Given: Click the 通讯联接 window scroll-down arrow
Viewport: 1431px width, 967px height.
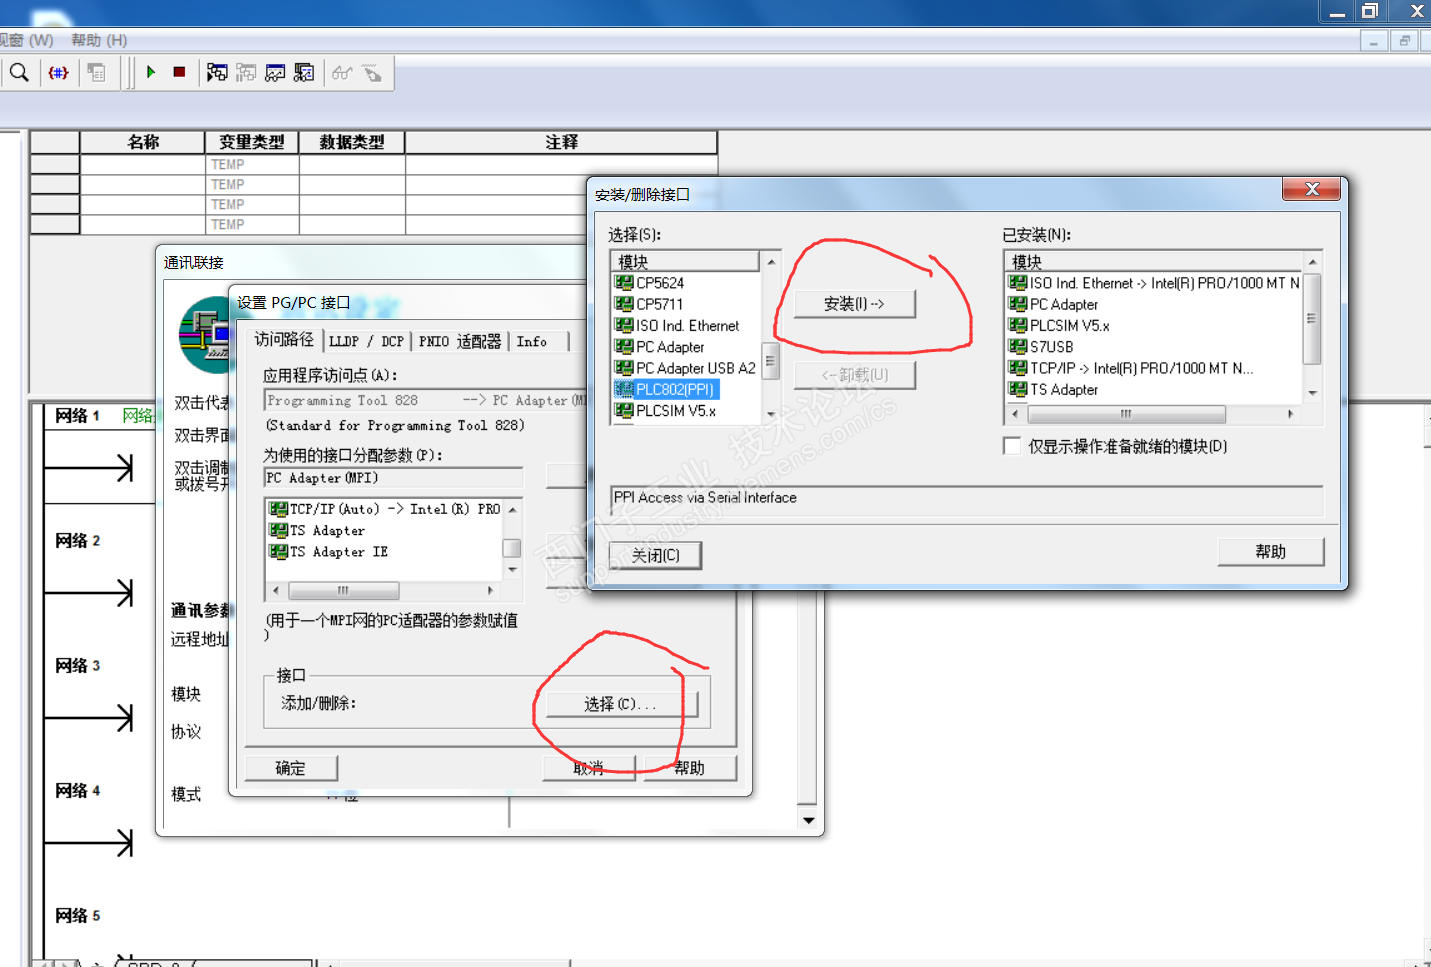Looking at the screenshot, I should (x=808, y=820).
